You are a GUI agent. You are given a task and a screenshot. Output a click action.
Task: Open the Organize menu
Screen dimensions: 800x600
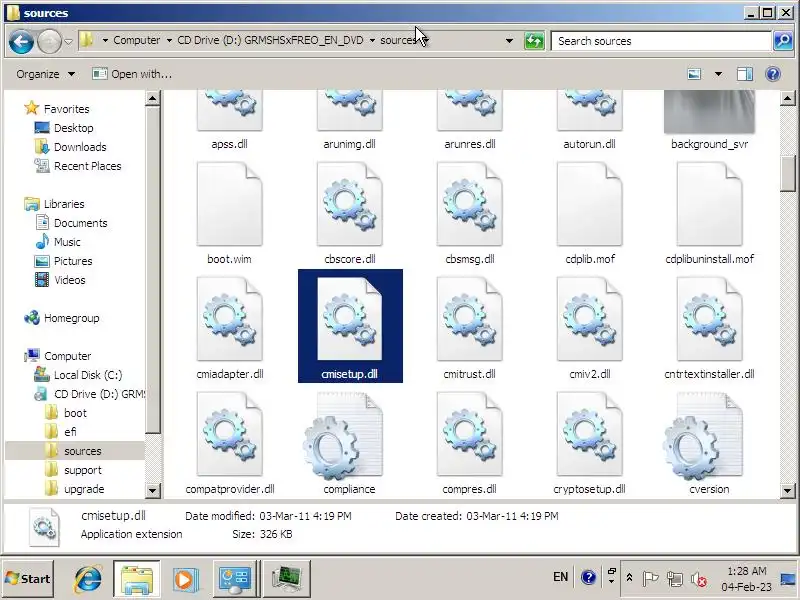coord(45,74)
